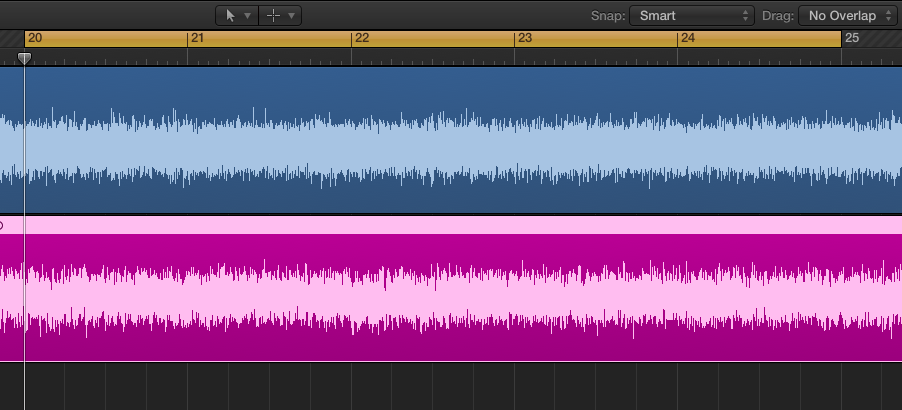
Task: Open the Drag mode pop-up set to No Overlap
Action: pos(847,16)
